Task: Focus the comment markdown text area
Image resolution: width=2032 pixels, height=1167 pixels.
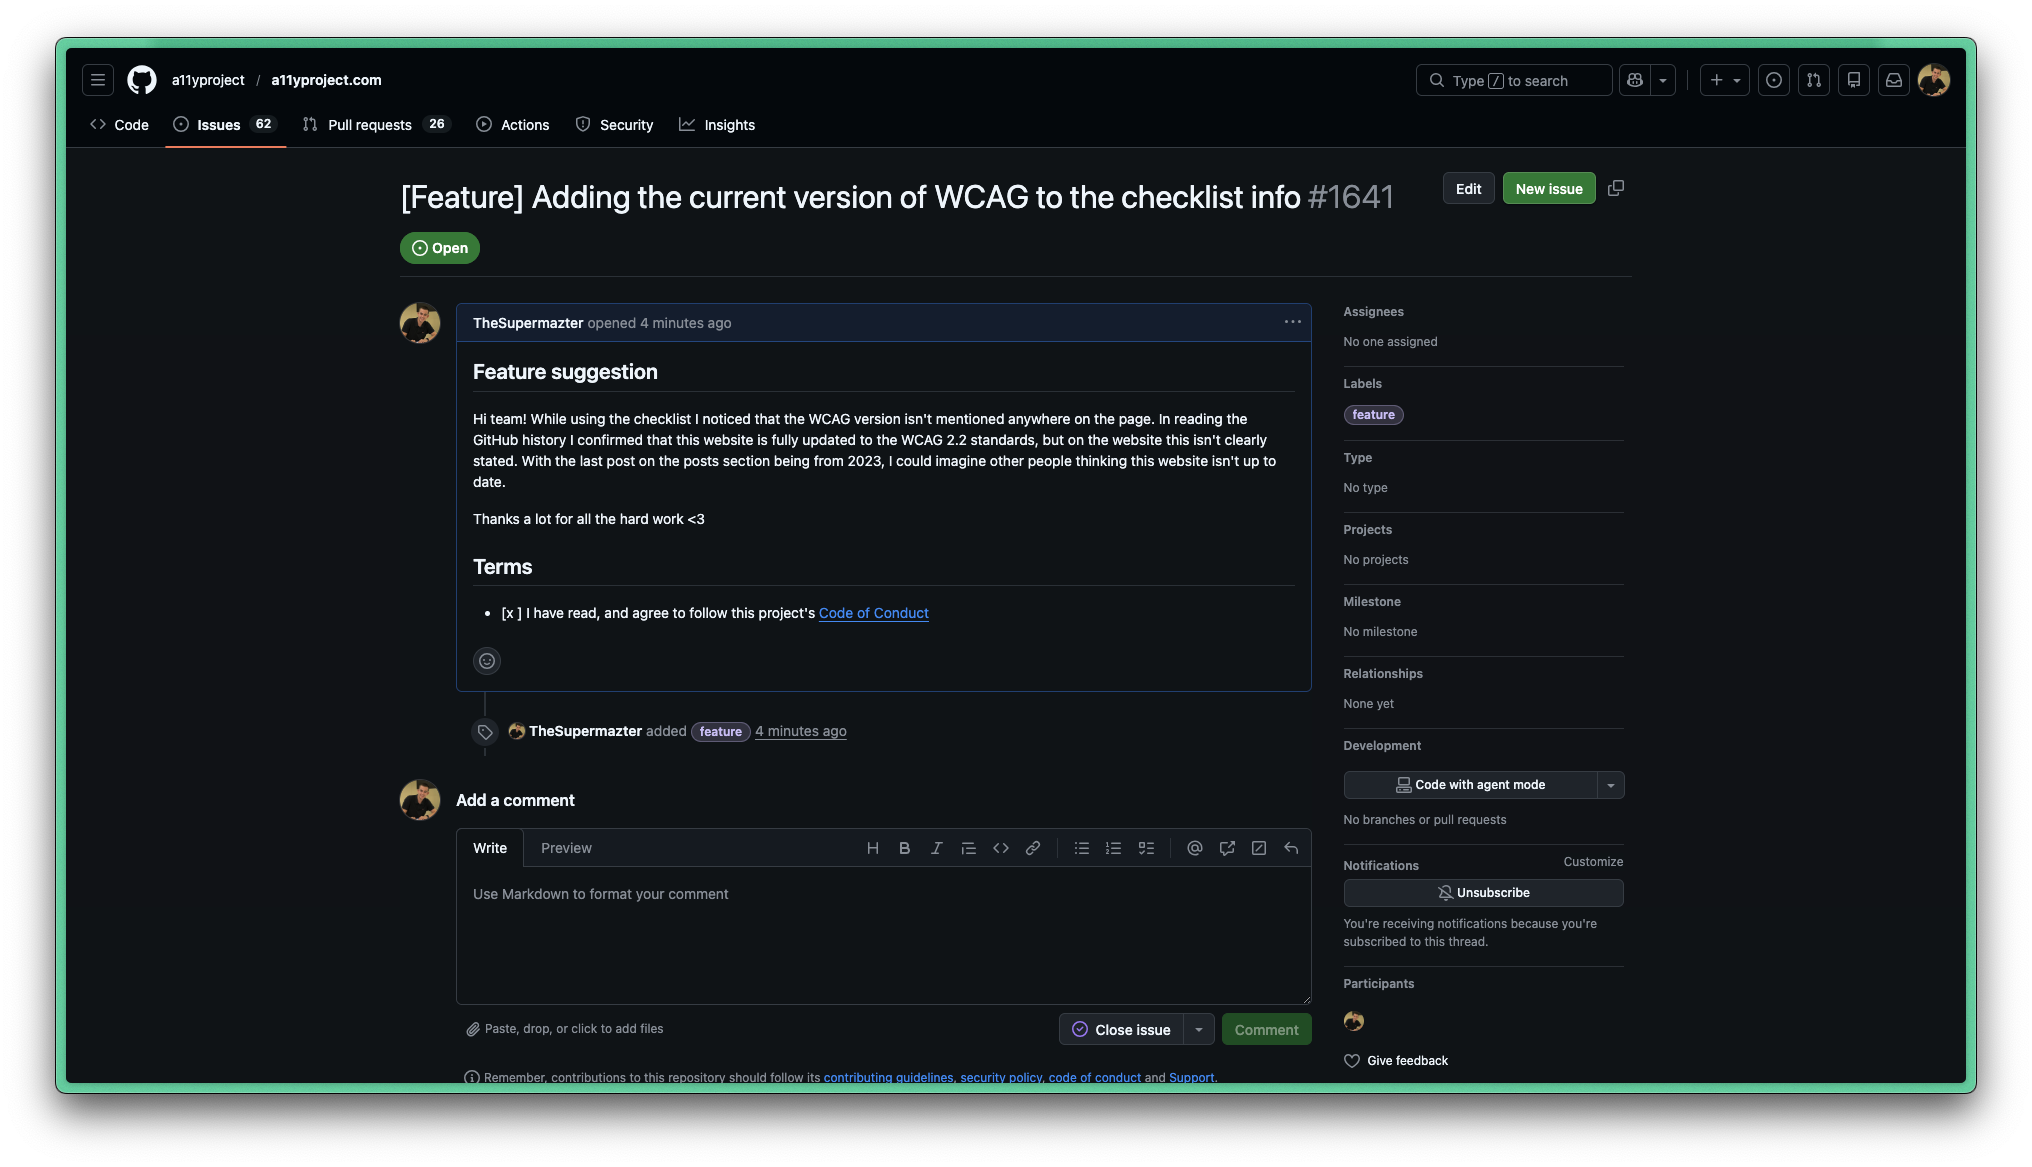Action: pyautogui.click(x=883, y=935)
